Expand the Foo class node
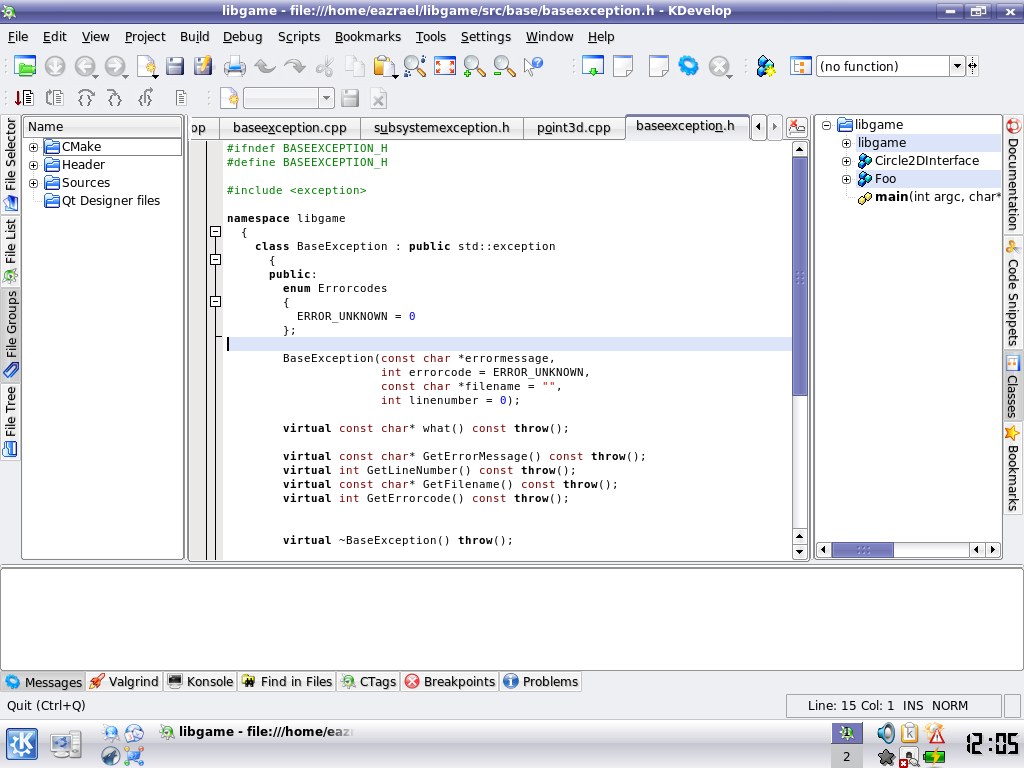 pos(846,179)
